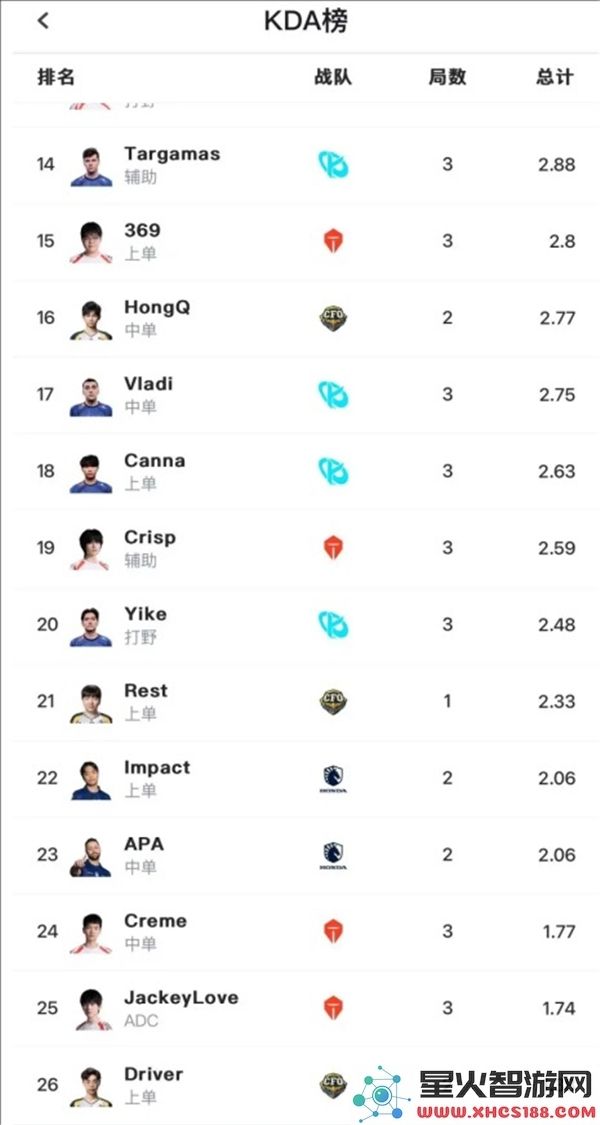Sort by the 局数 column header
Screen dimensions: 600x1125
(x=447, y=77)
